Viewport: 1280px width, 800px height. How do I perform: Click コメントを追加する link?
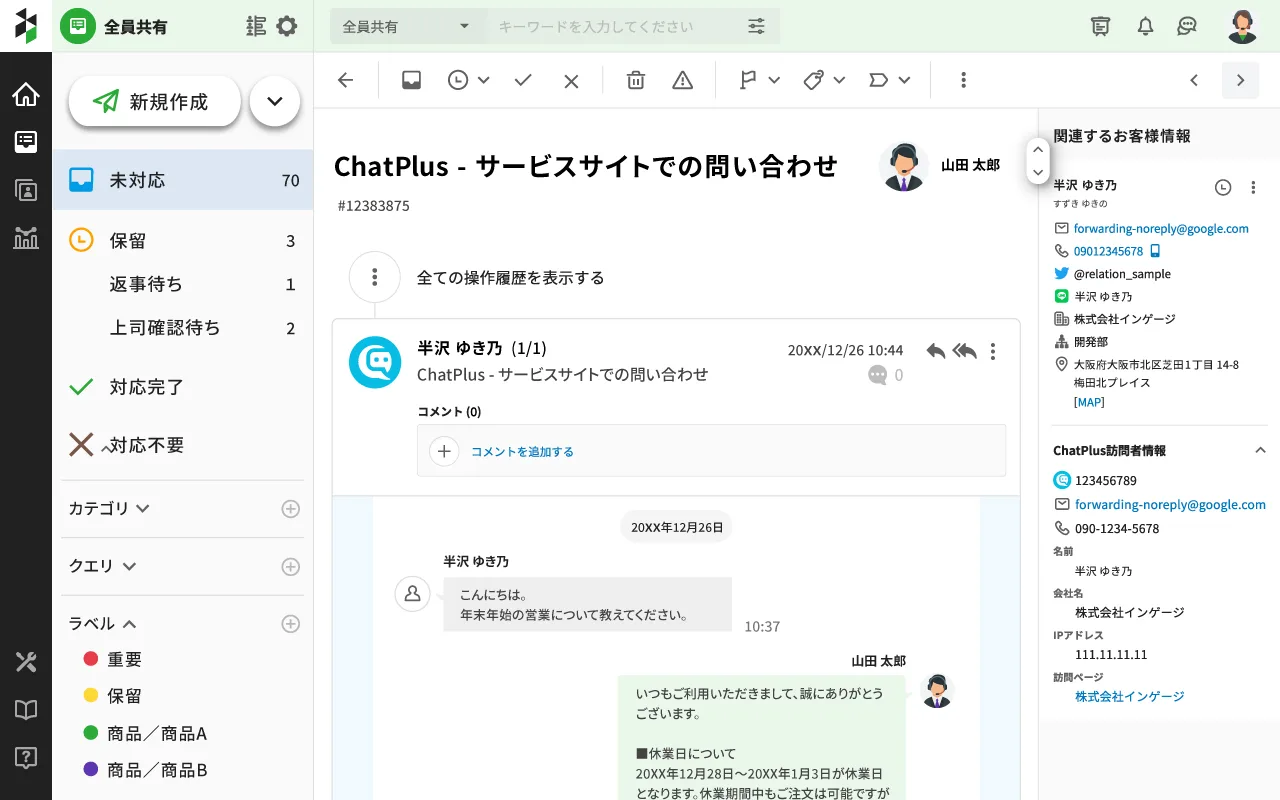pyautogui.click(x=522, y=452)
